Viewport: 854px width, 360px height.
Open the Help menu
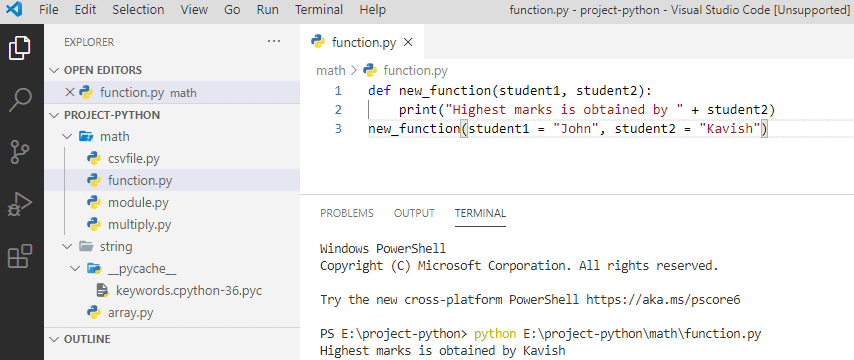(x=373, y=10)
